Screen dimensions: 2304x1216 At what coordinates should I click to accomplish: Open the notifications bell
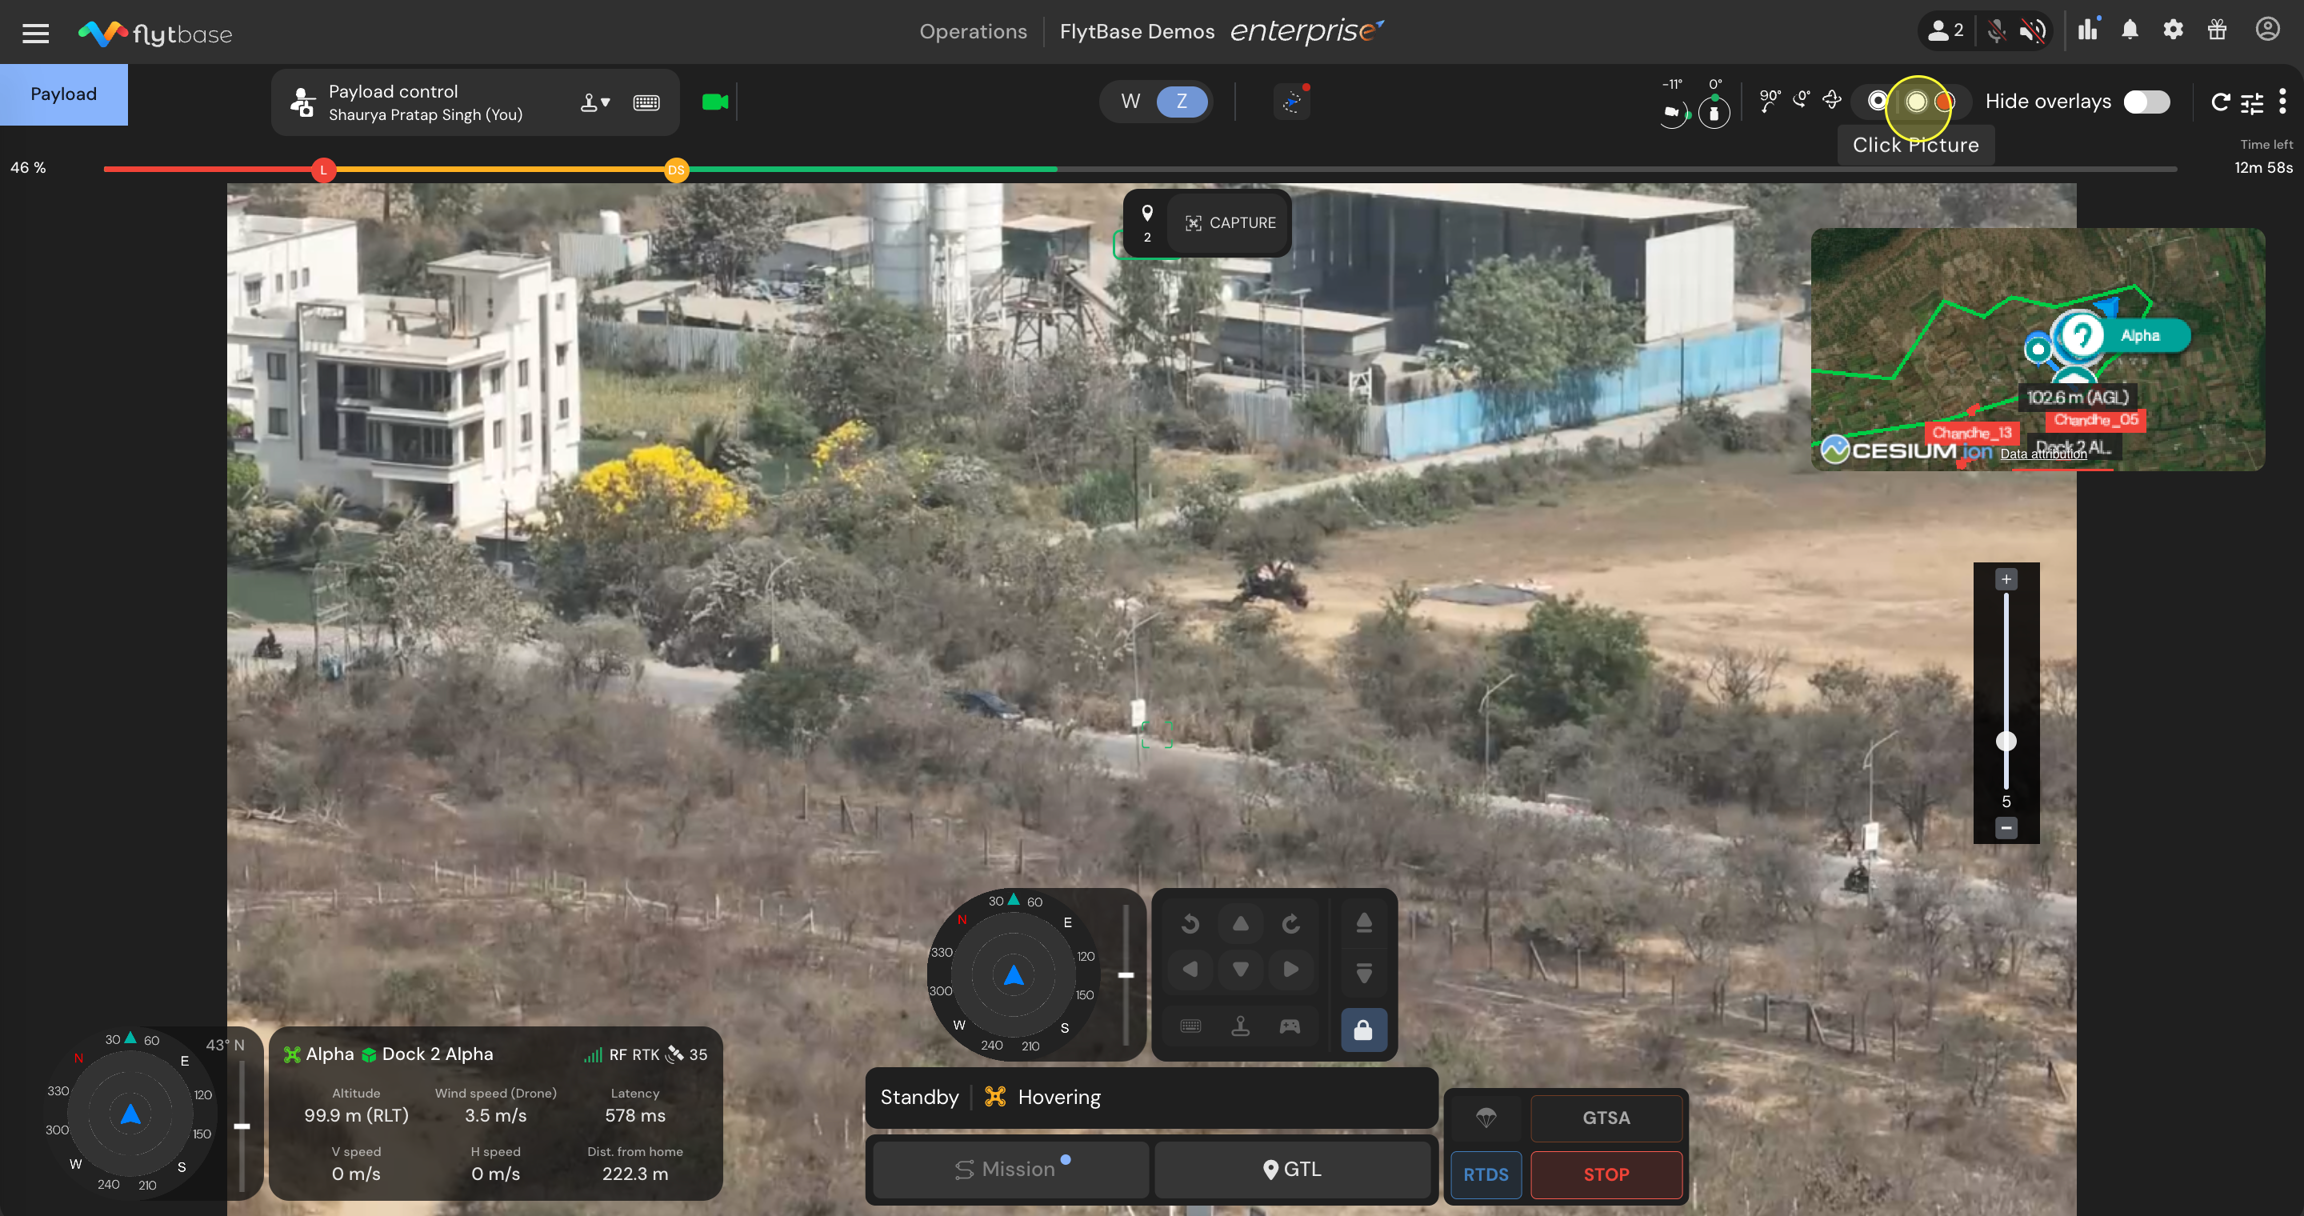point(2130,30)
